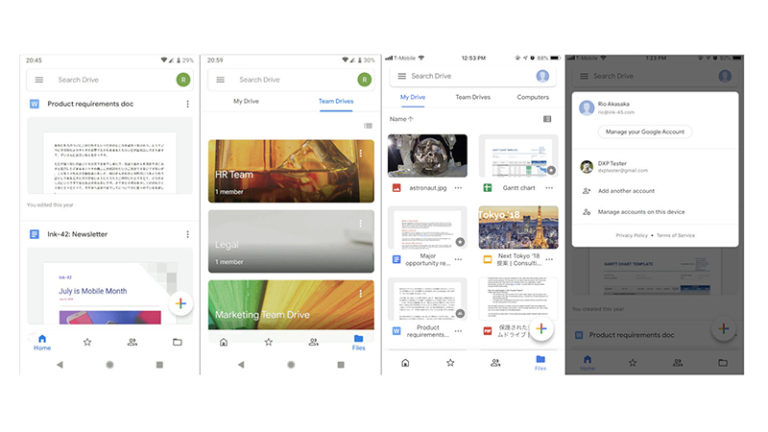Open the astronaut.jpg thumbnail
Screen dimensions: 768x432
(x=428, y=155)
